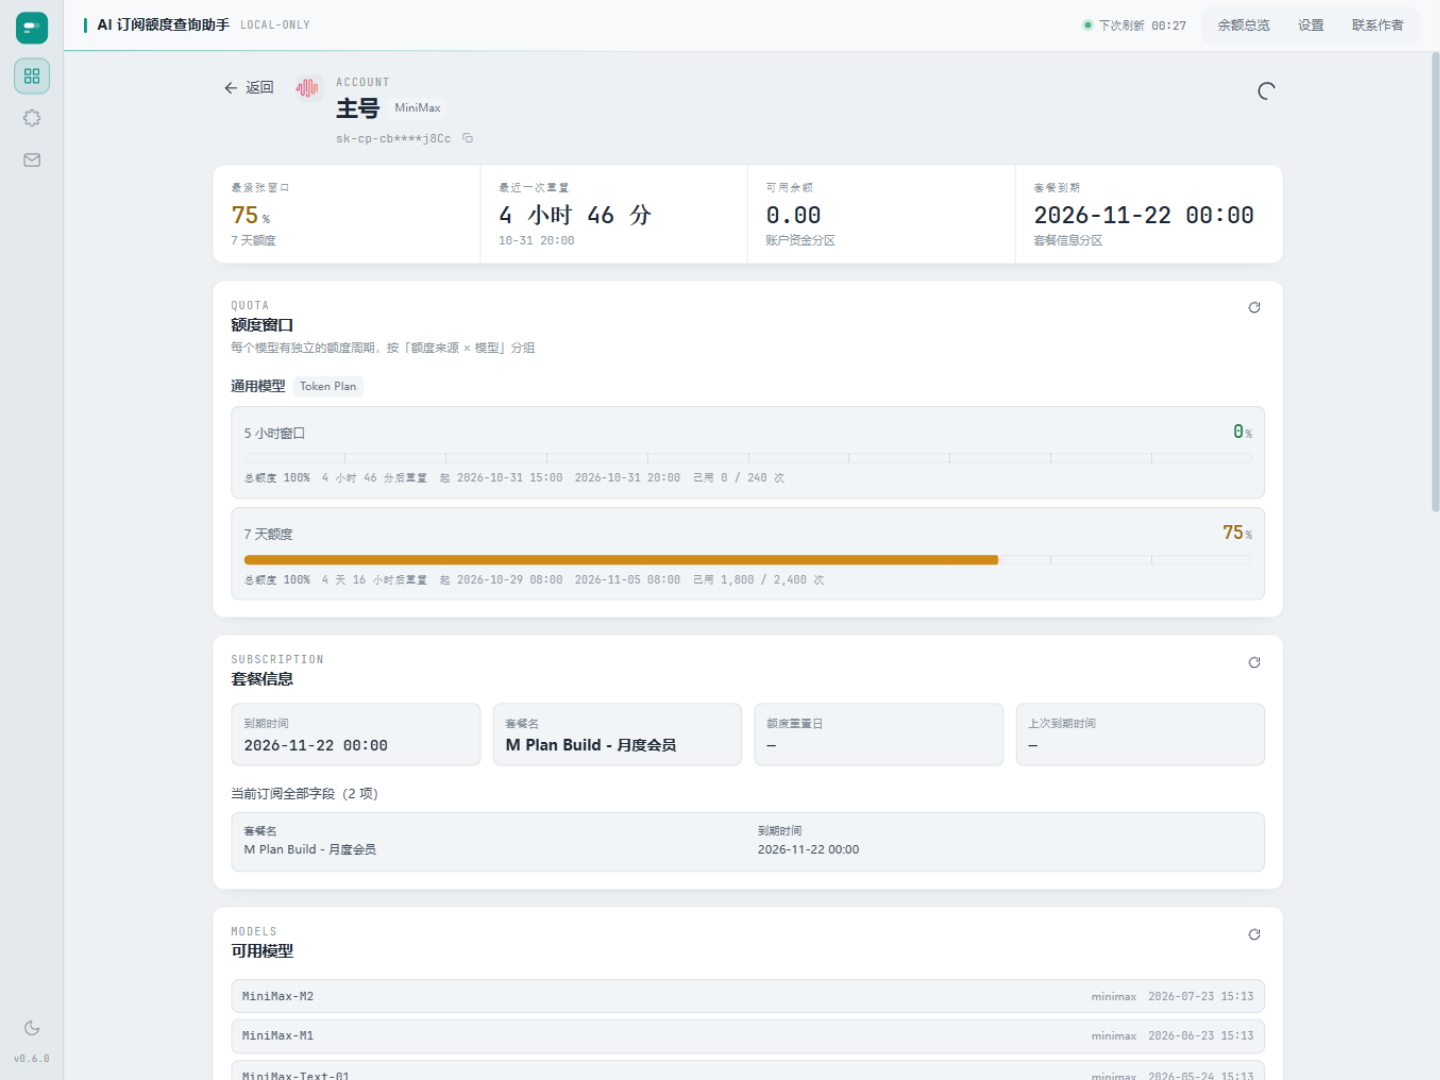Click the MiniMax provider tag
This screenshot has width=1440, height=1080.
417,108
